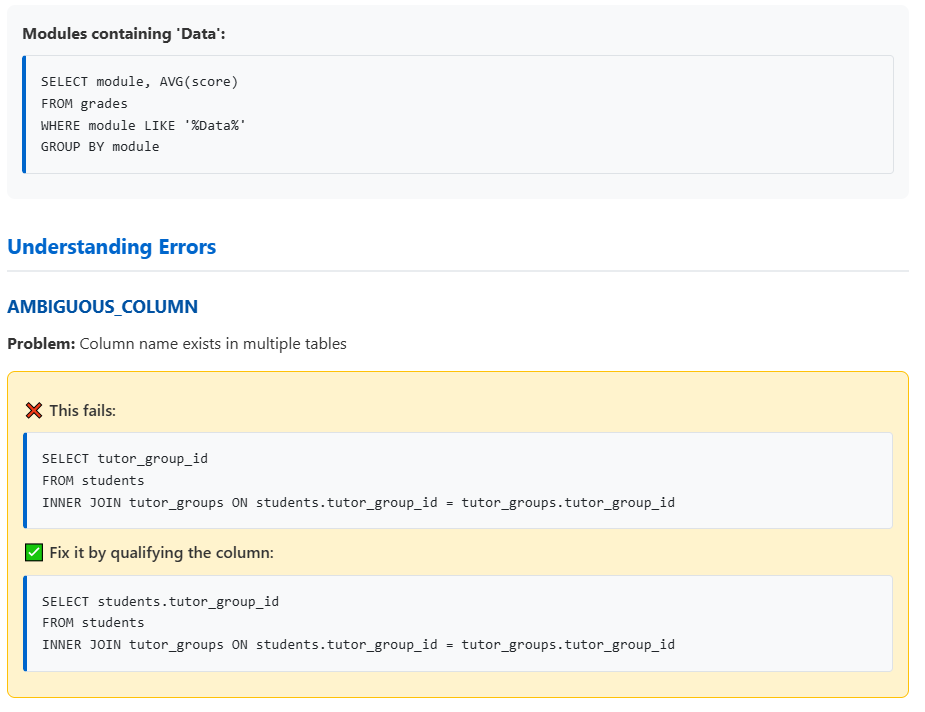Image resolution: width=925 pixels, height=712 pixels.
Task: Click the 'FROM grades' code line
Action: pos(84,103)
